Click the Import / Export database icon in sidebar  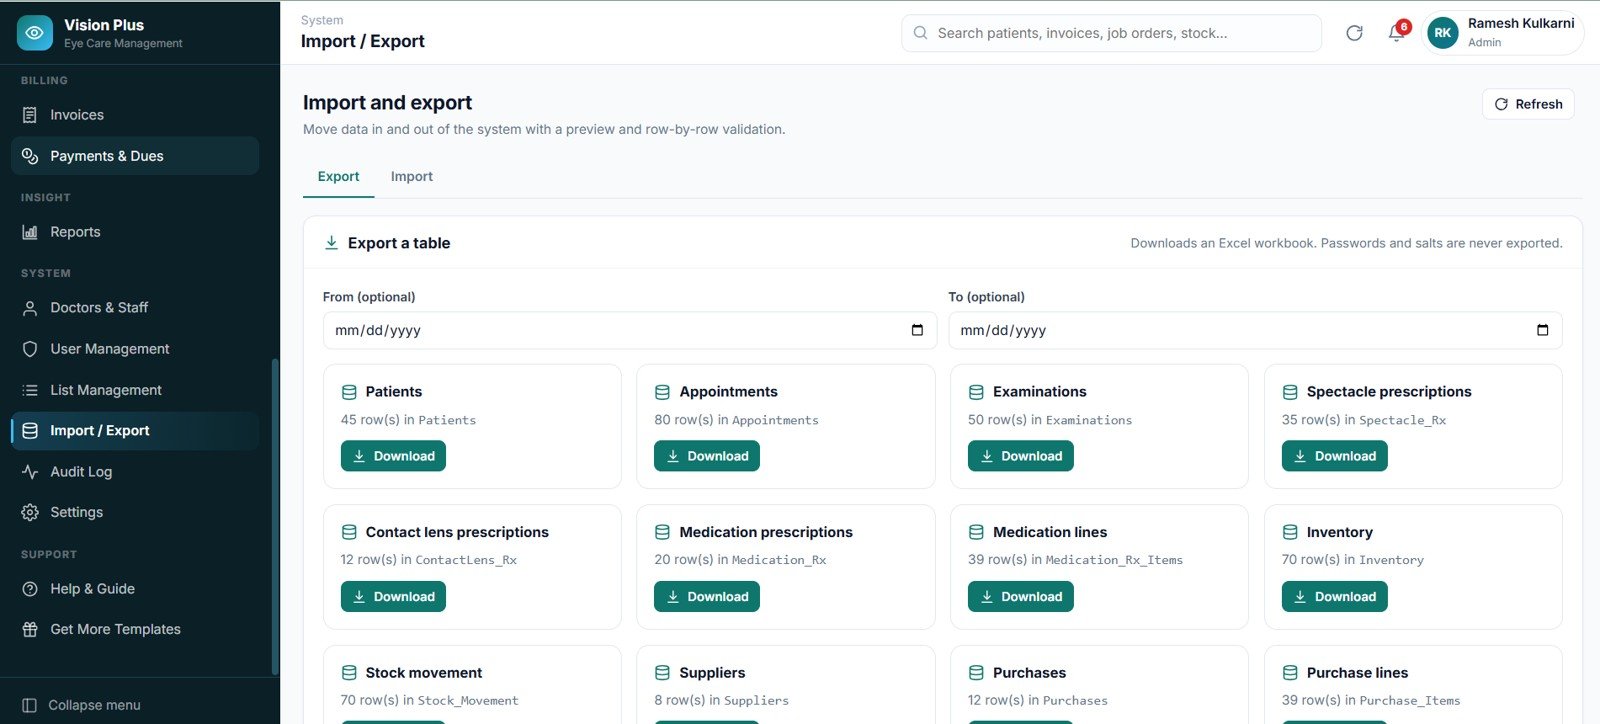30,431
